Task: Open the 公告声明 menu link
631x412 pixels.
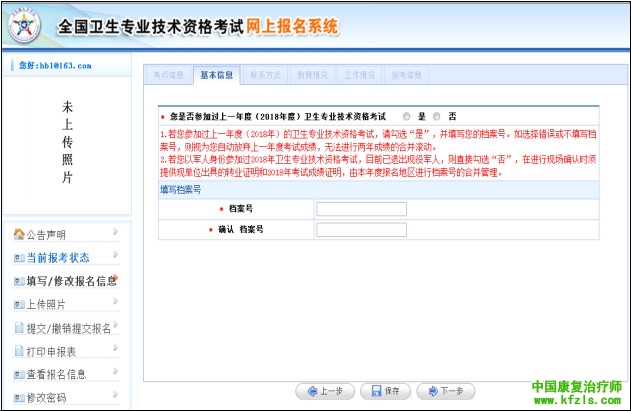Action: coord(46,235)
